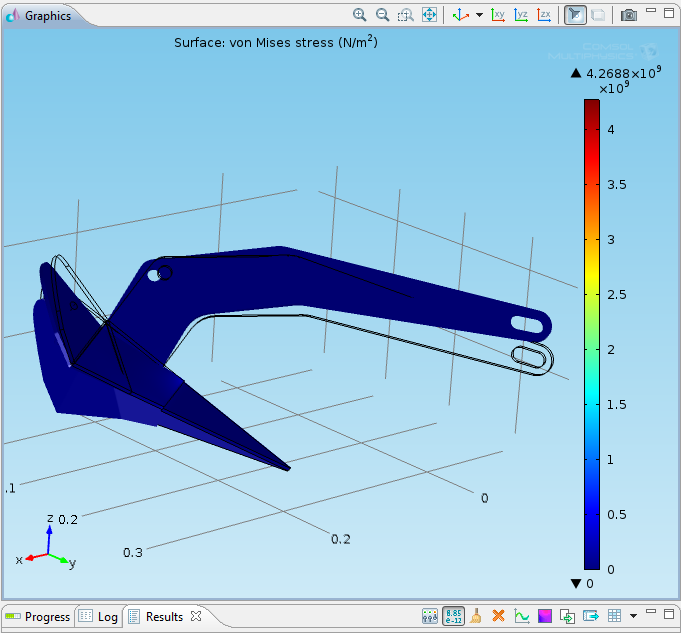Switch to the zx-plane view
Screen dimensions: 681x633
pyautogui.click(x=544, y=15)
